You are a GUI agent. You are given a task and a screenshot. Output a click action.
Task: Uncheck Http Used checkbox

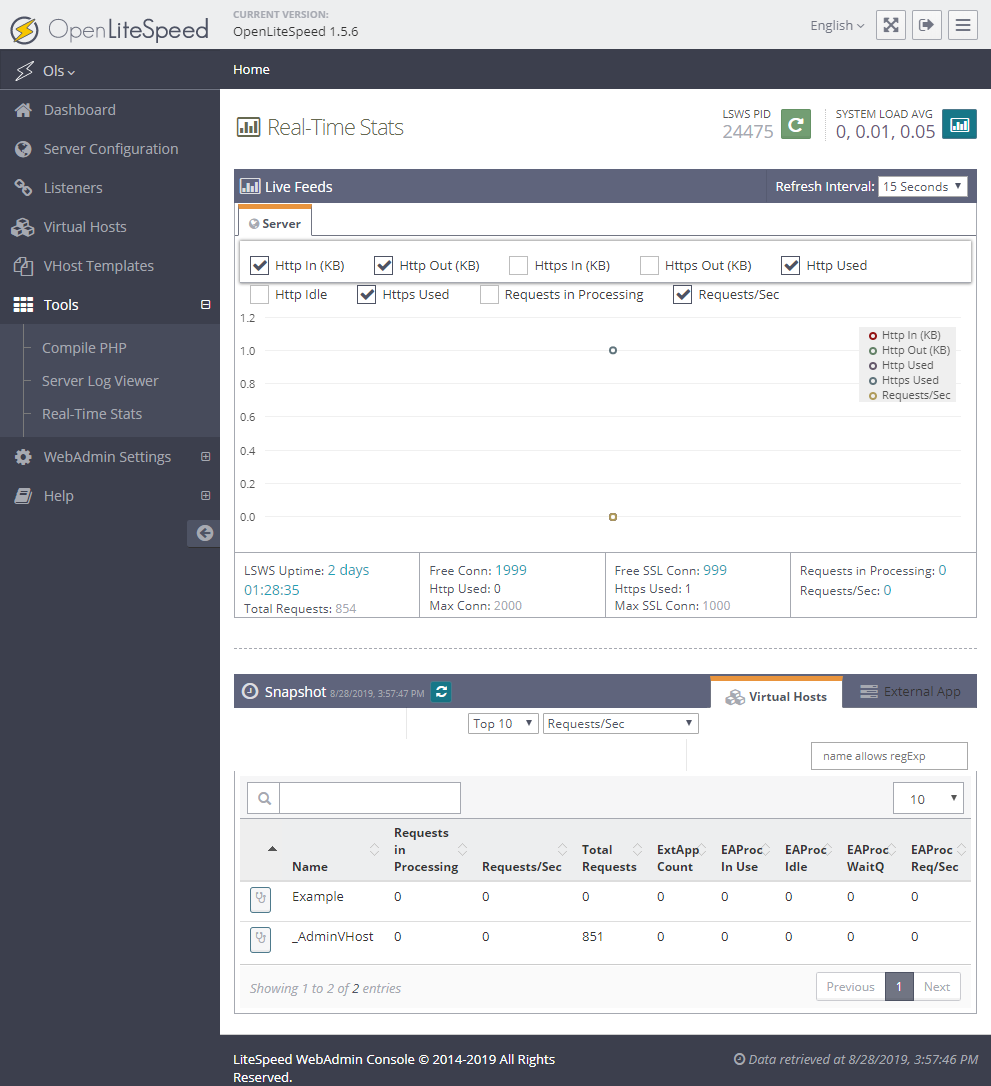tap(790, 265)
